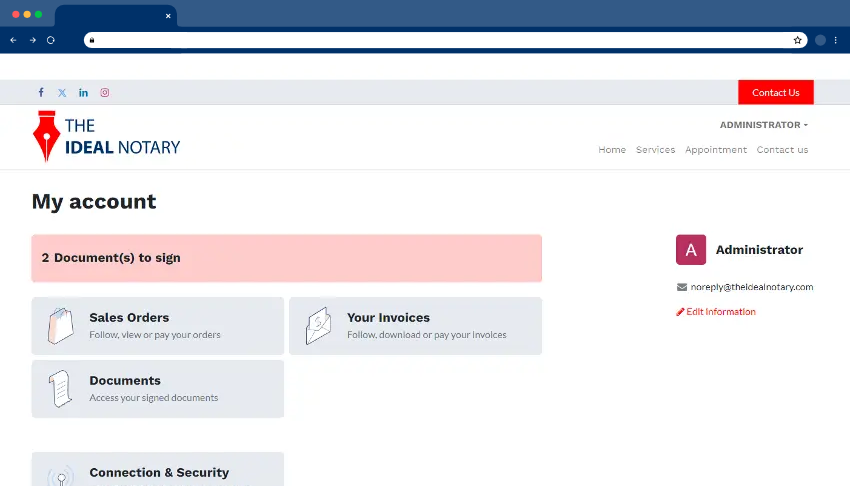
Task: Open the Instagram social icon
Action: click(x=104, y=93)
